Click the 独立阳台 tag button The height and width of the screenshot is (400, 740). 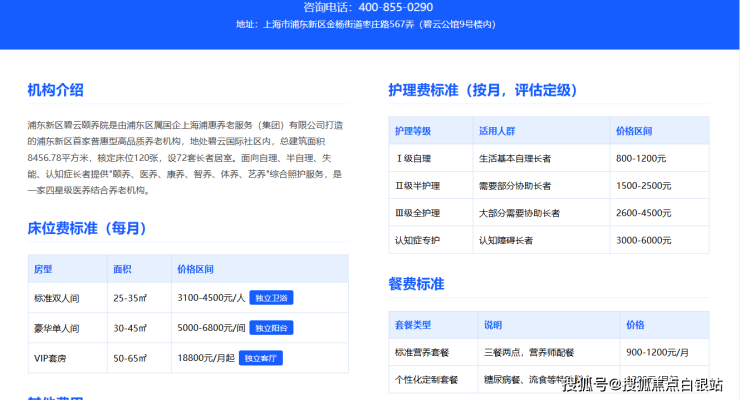pyautogui.click(x=271, y=328)
